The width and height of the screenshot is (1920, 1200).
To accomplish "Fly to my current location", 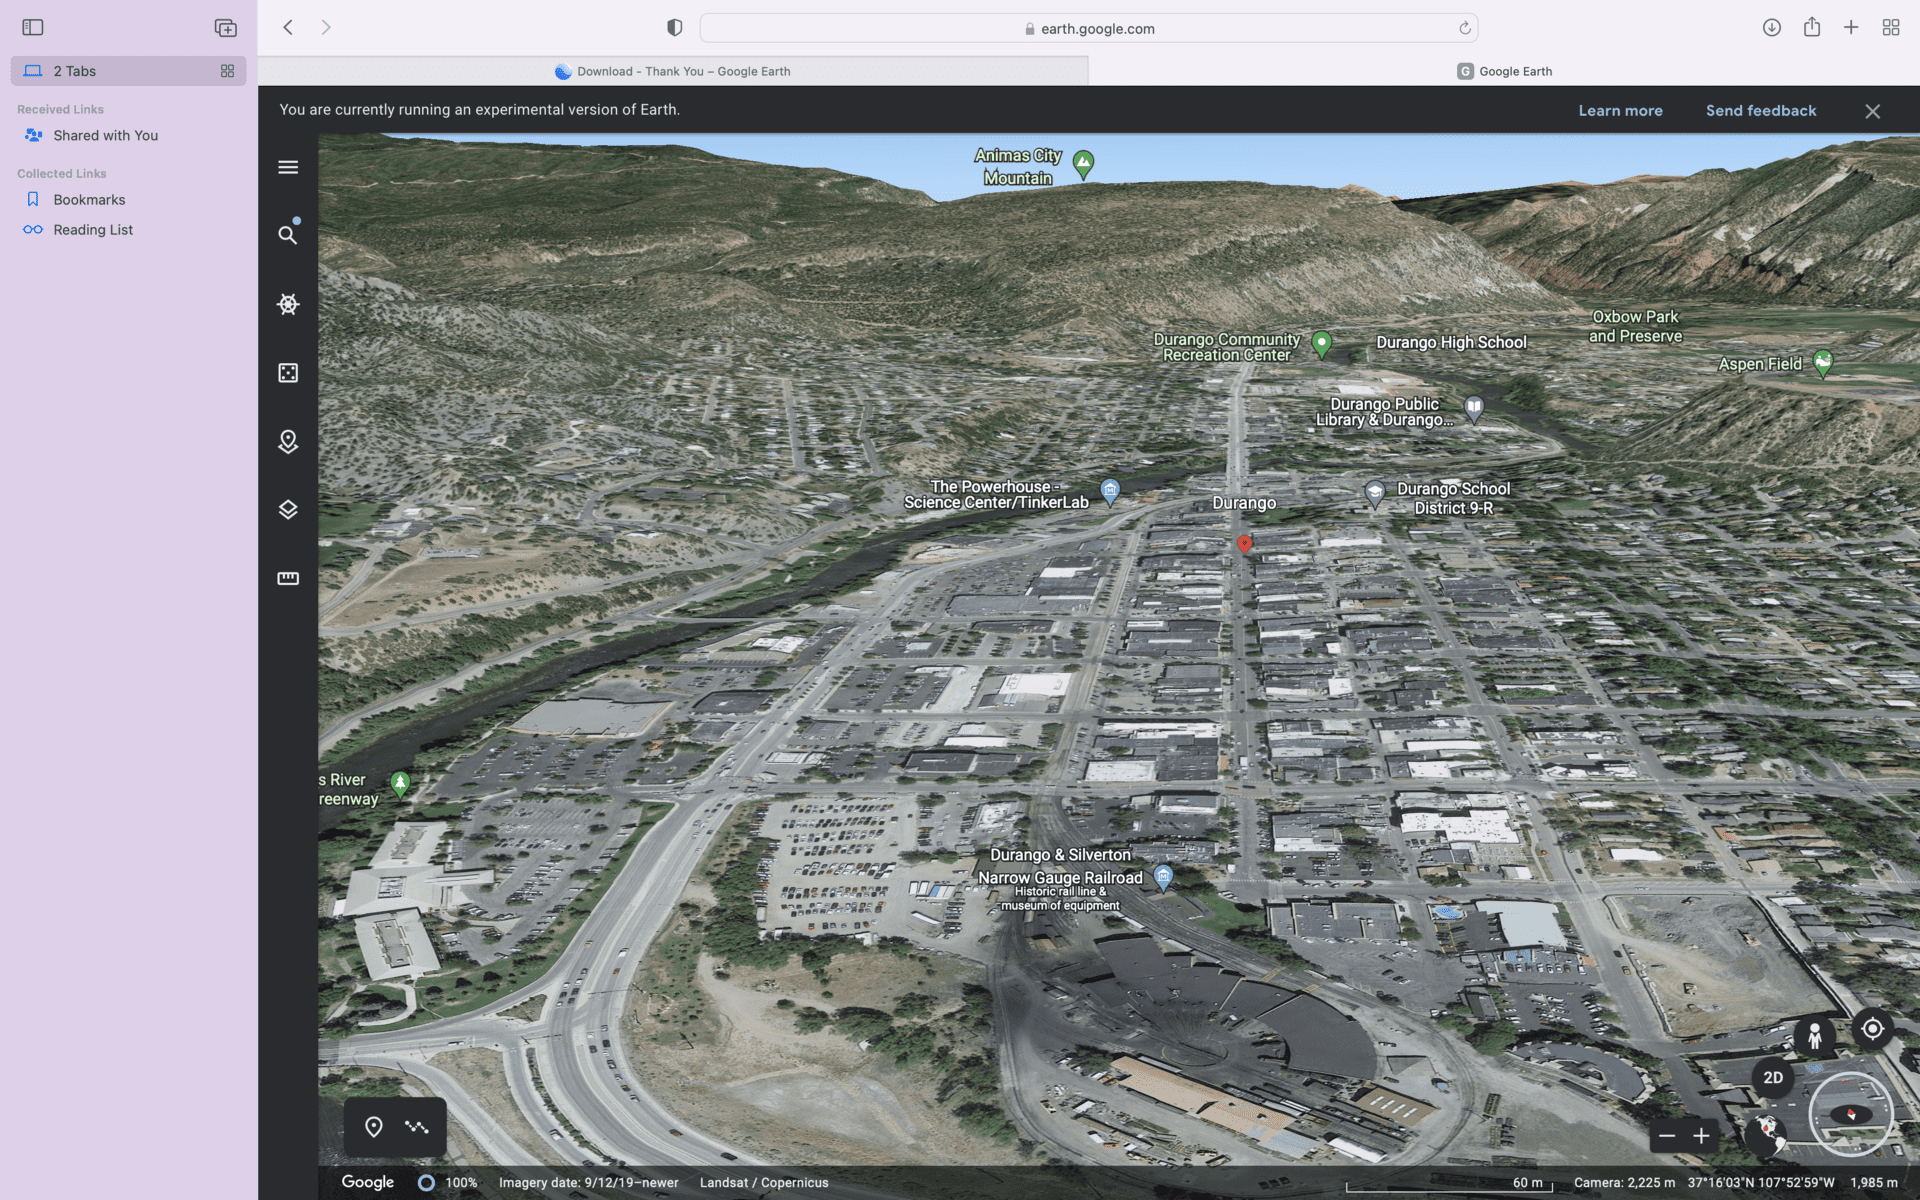I will point(1872,1029).
